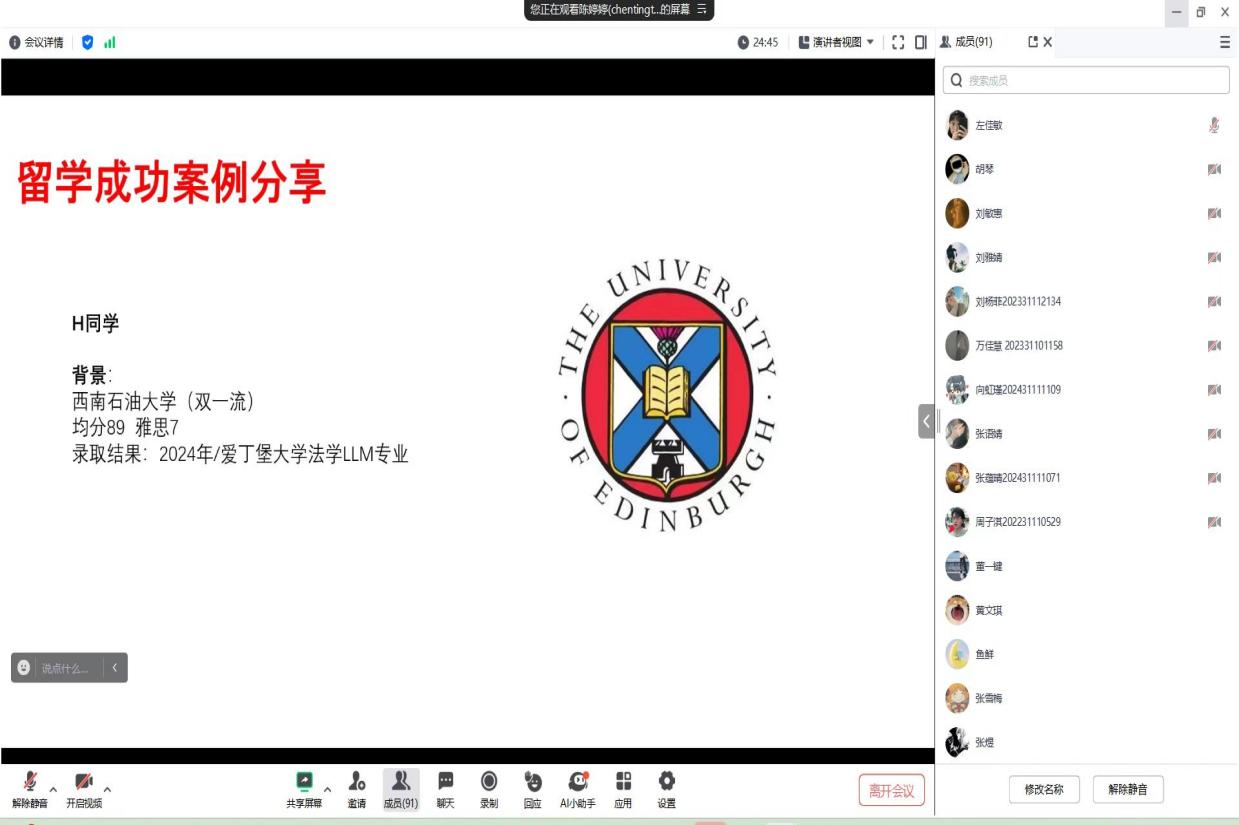Collapse the members side panel with the arrow handle
The width and height of the screenshot is (1239, 825).
tap(926, 421)
